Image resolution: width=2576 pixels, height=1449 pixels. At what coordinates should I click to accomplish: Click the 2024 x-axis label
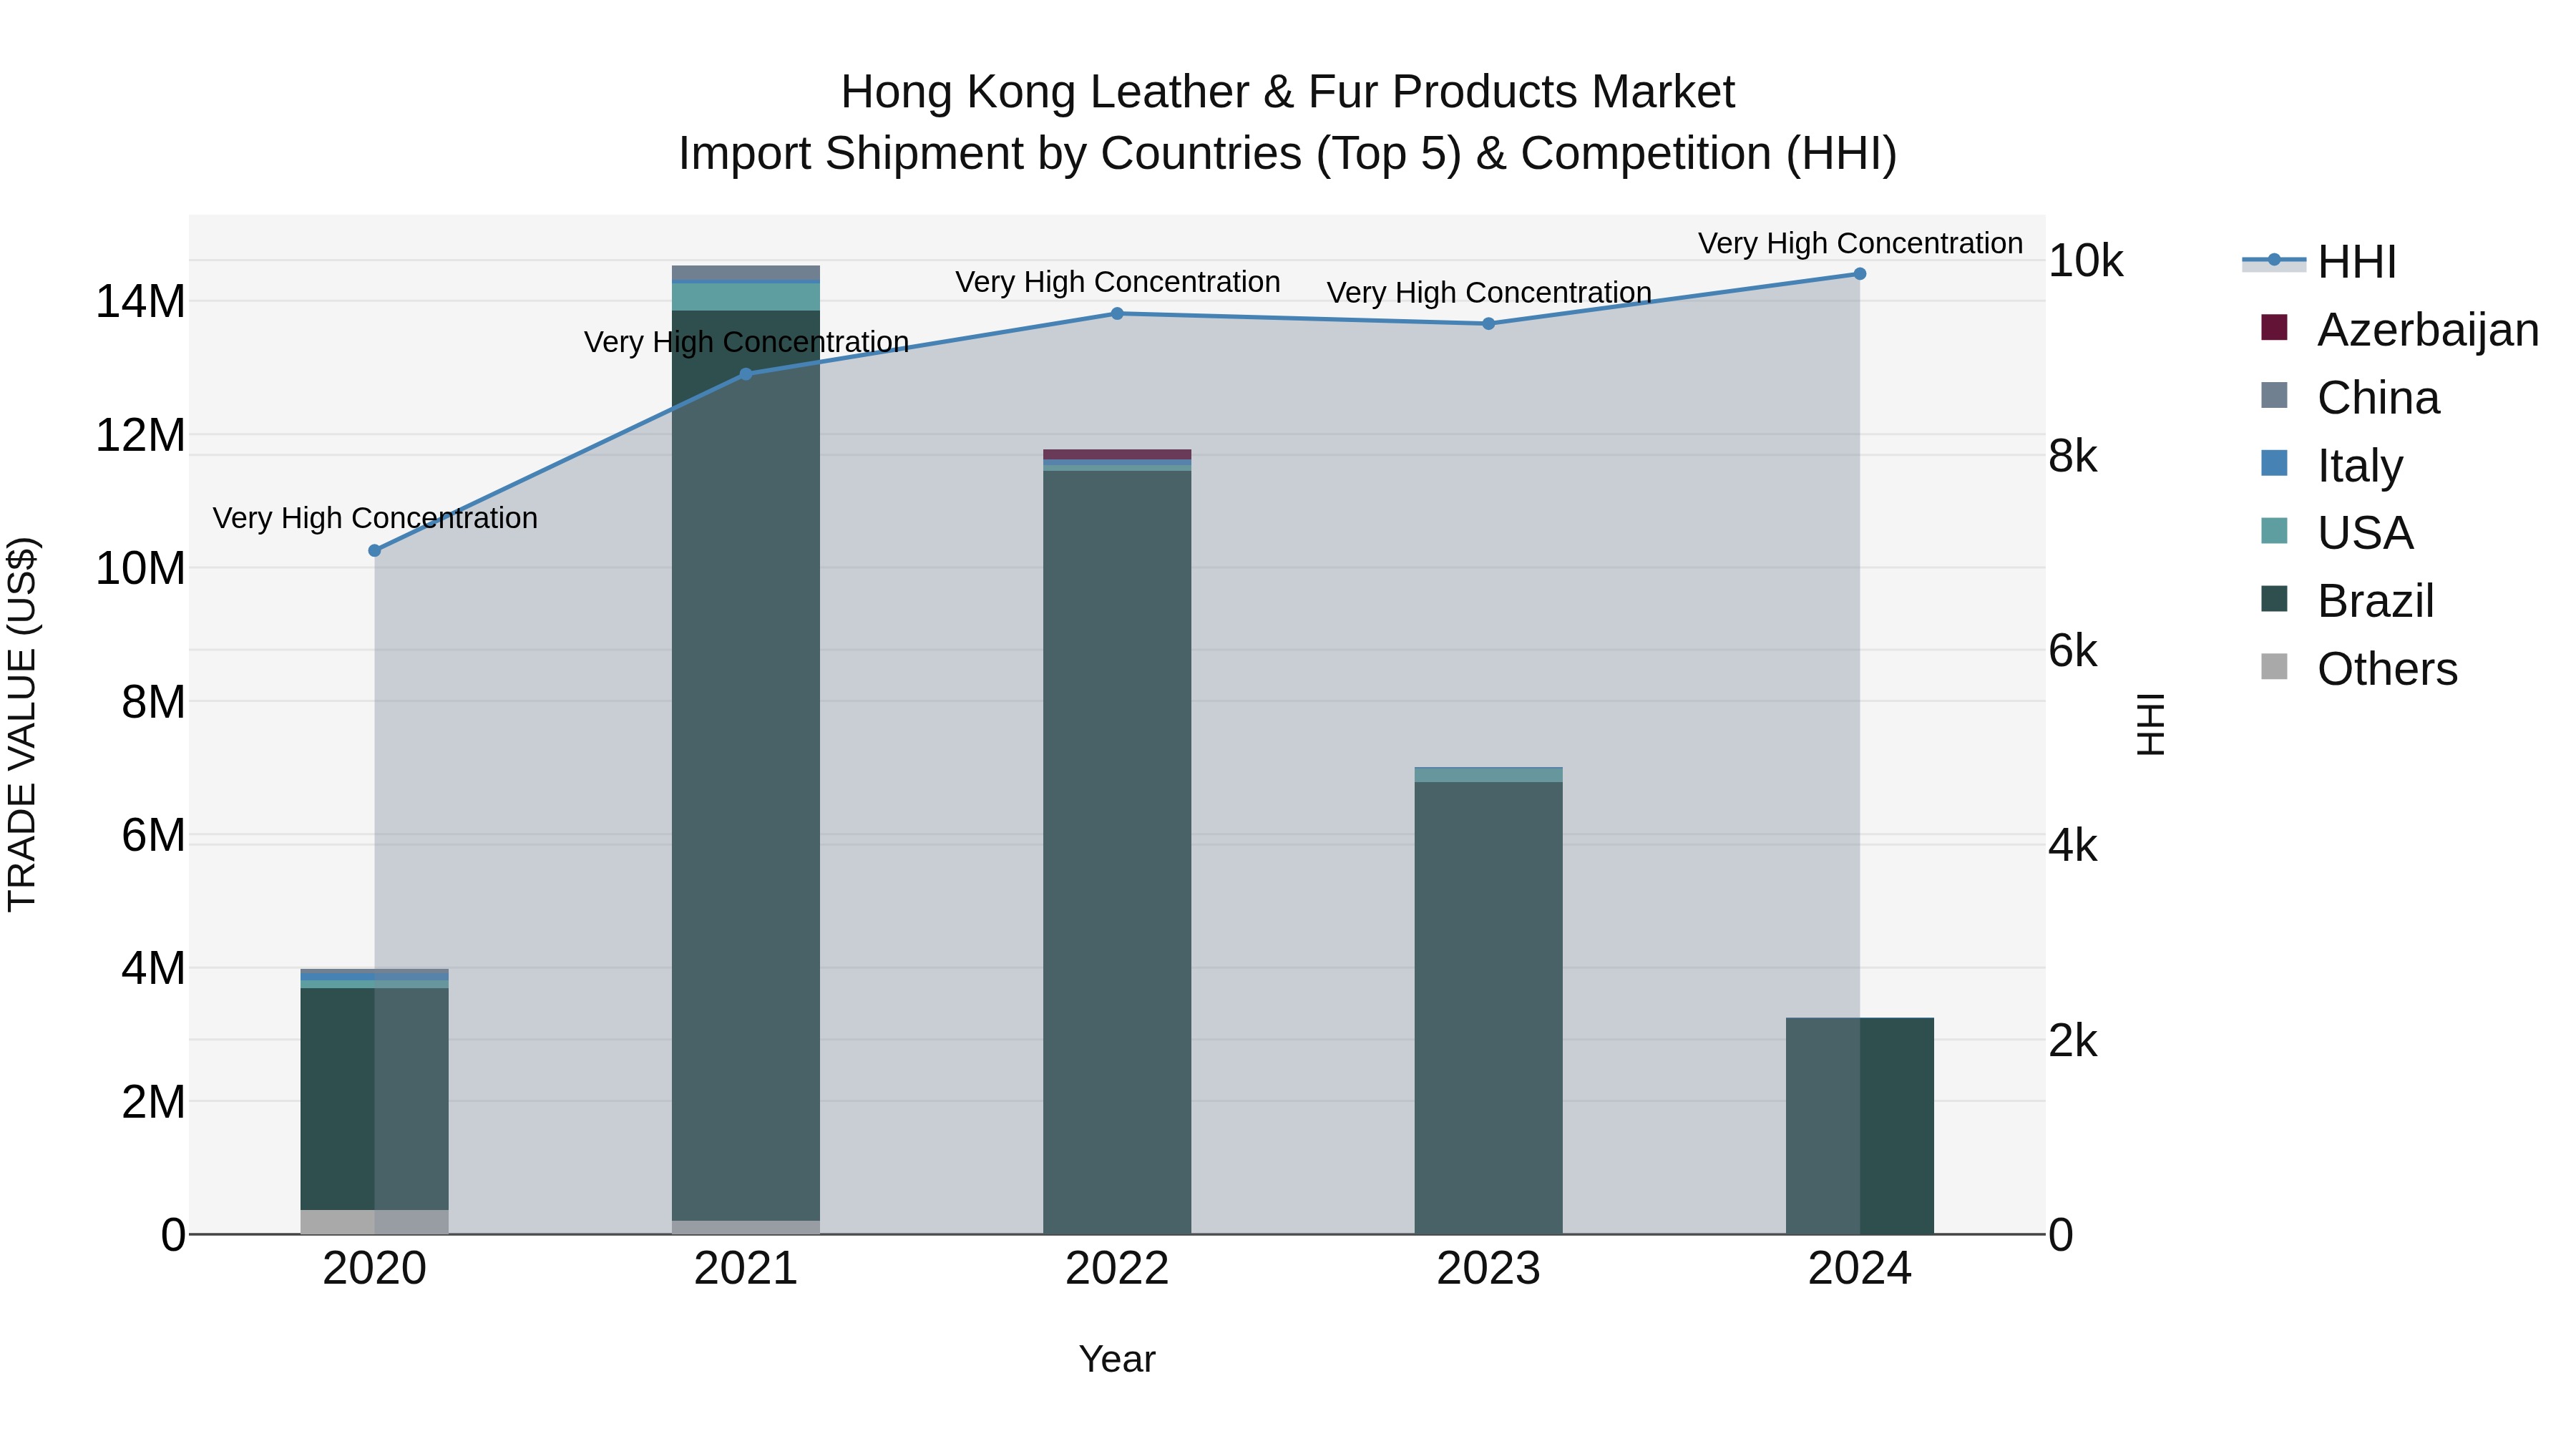coord(1860,1269)
